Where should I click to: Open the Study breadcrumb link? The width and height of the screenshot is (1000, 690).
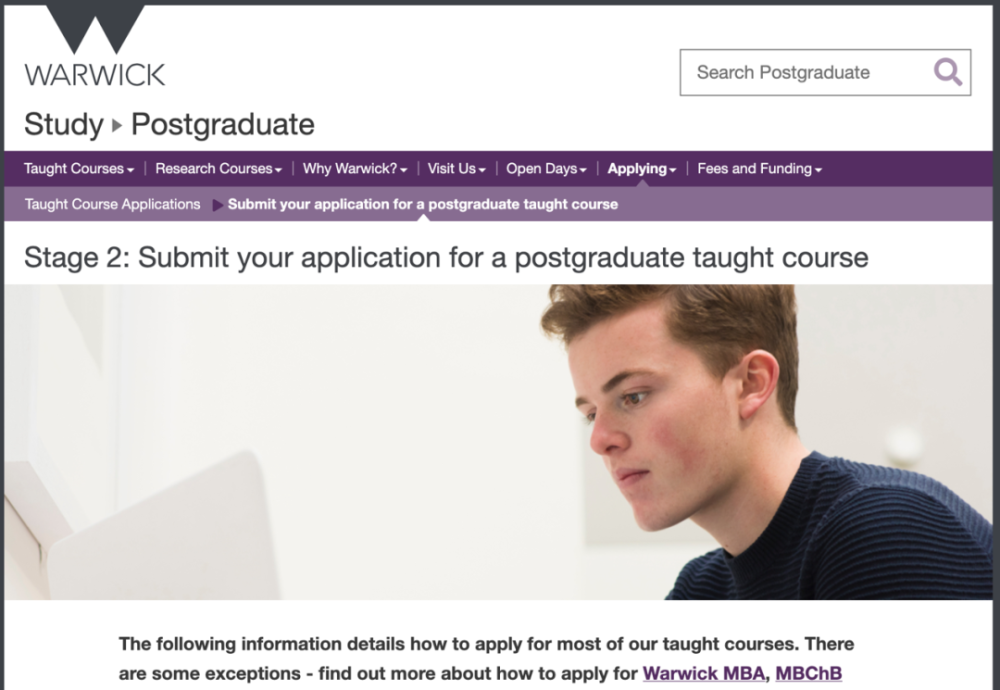point(64,124)
